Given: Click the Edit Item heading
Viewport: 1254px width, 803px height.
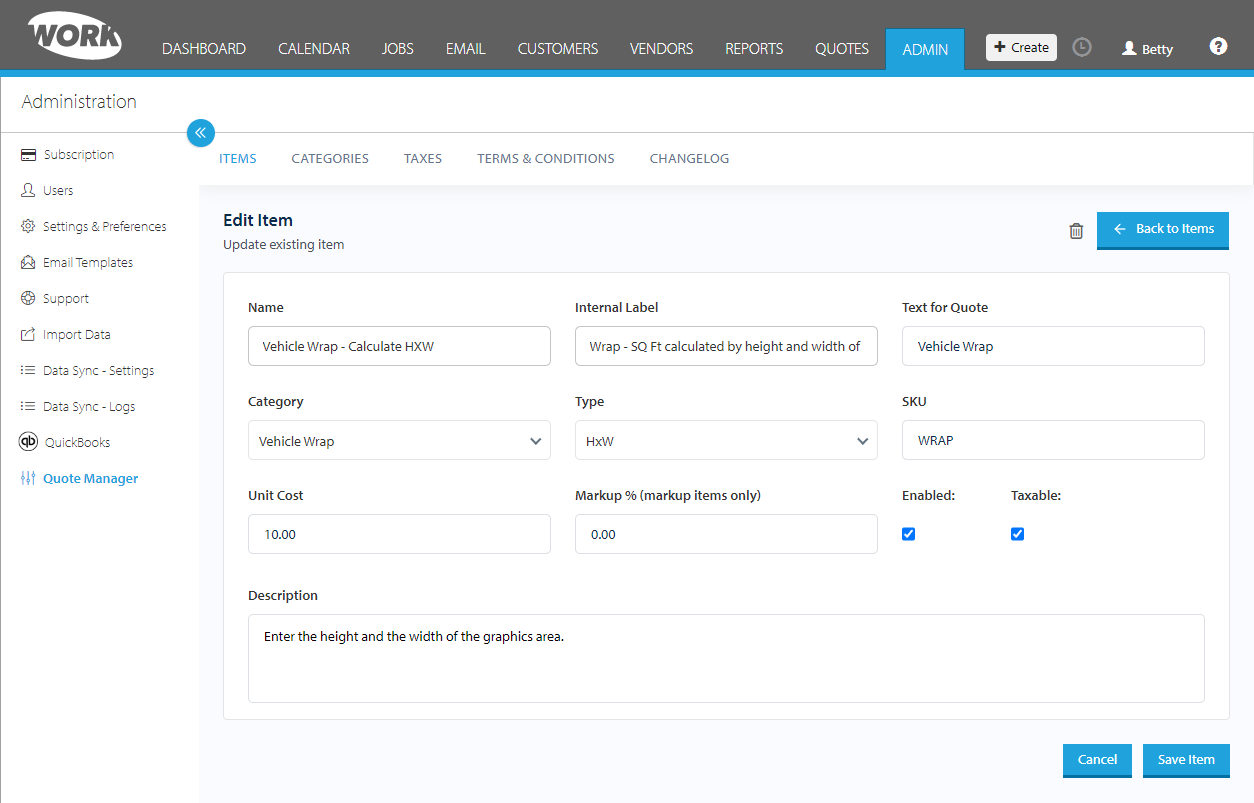Looking at the screenshot, I should pos(258,220).
